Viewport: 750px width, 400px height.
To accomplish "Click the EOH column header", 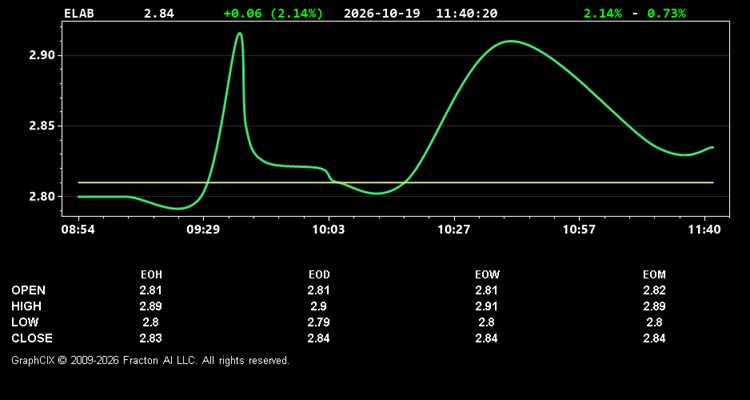I will click(x=151, y=275).
